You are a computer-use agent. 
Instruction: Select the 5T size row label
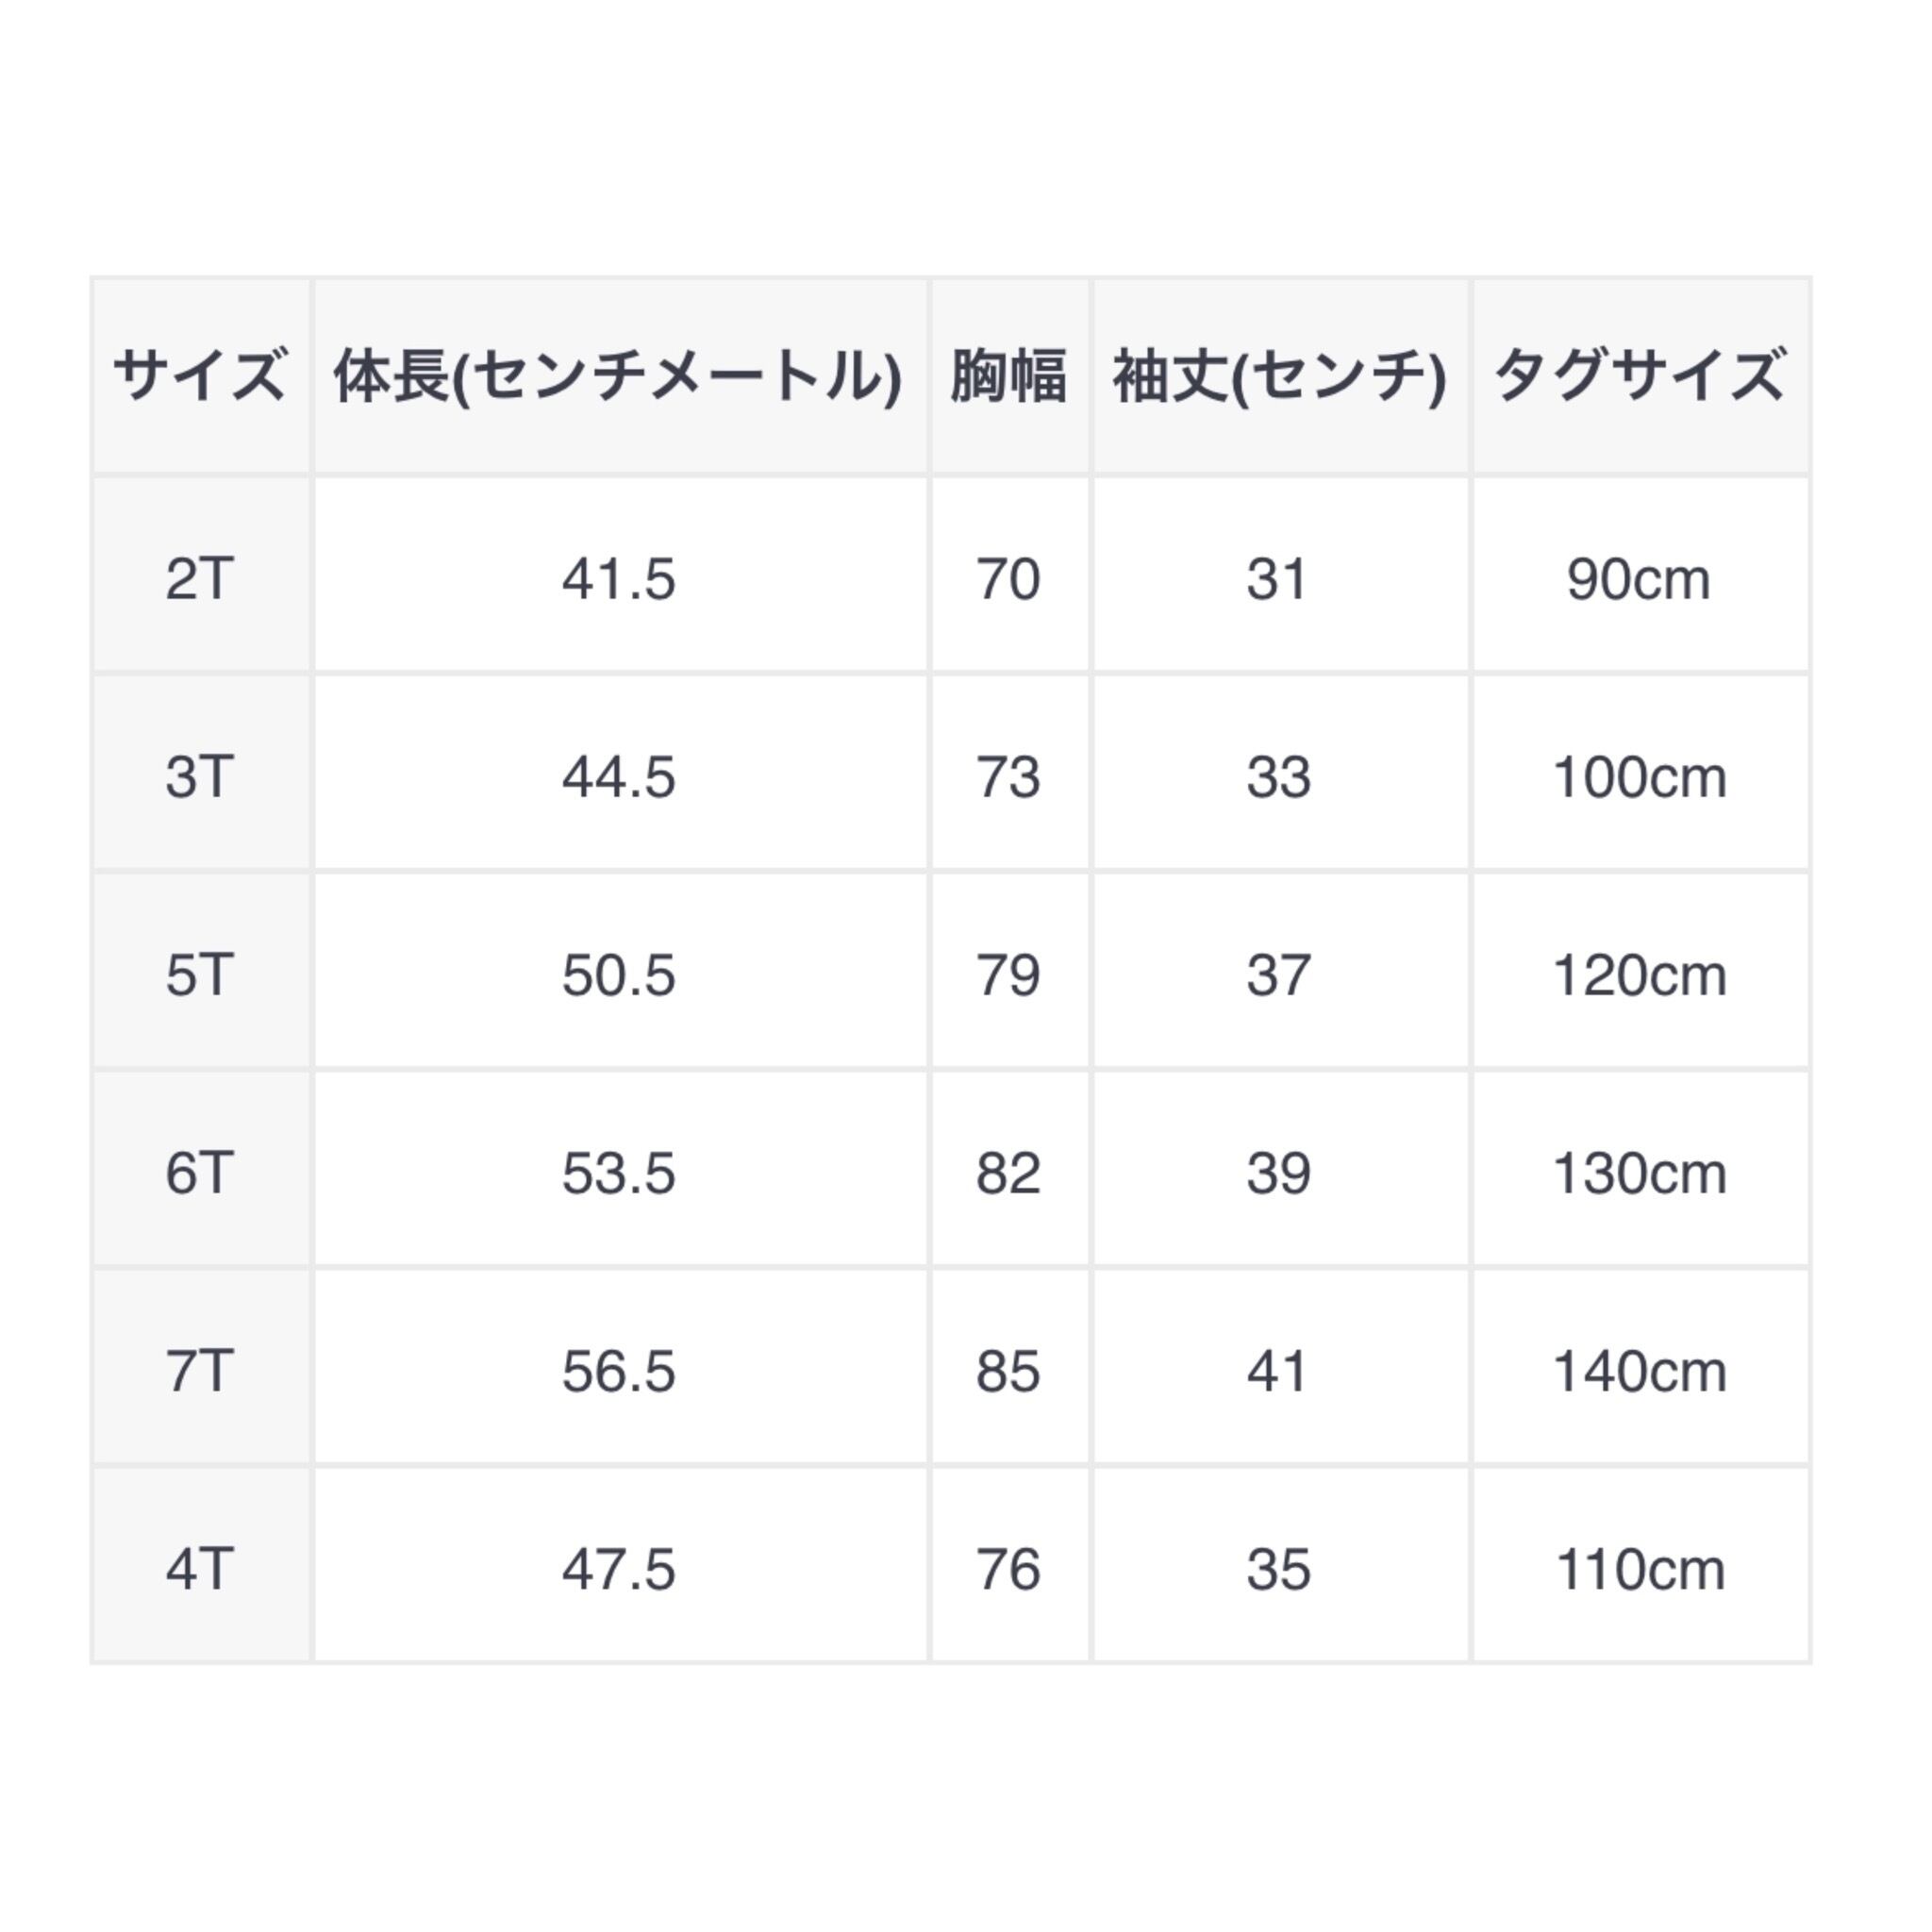[200, 975]
